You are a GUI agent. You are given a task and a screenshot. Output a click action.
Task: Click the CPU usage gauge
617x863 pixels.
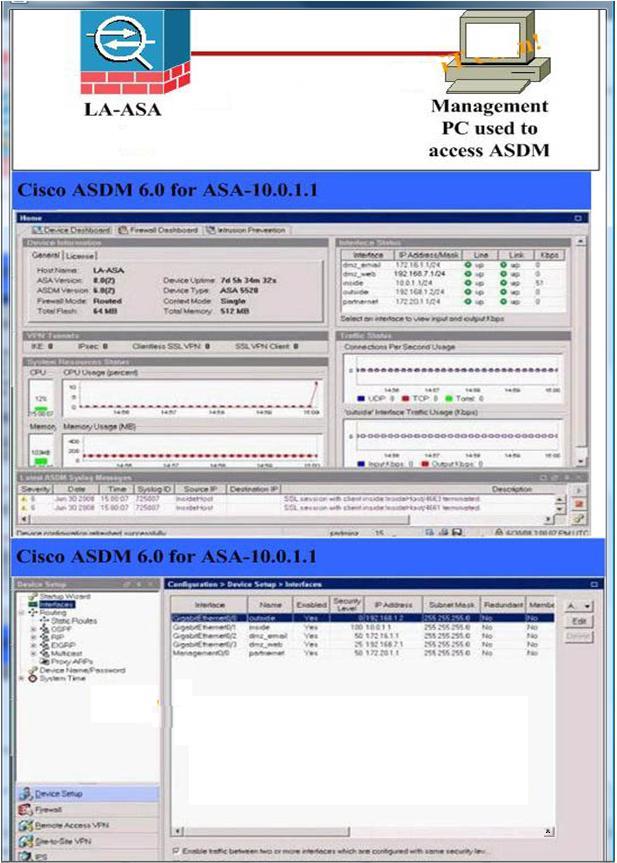point(41,398)
